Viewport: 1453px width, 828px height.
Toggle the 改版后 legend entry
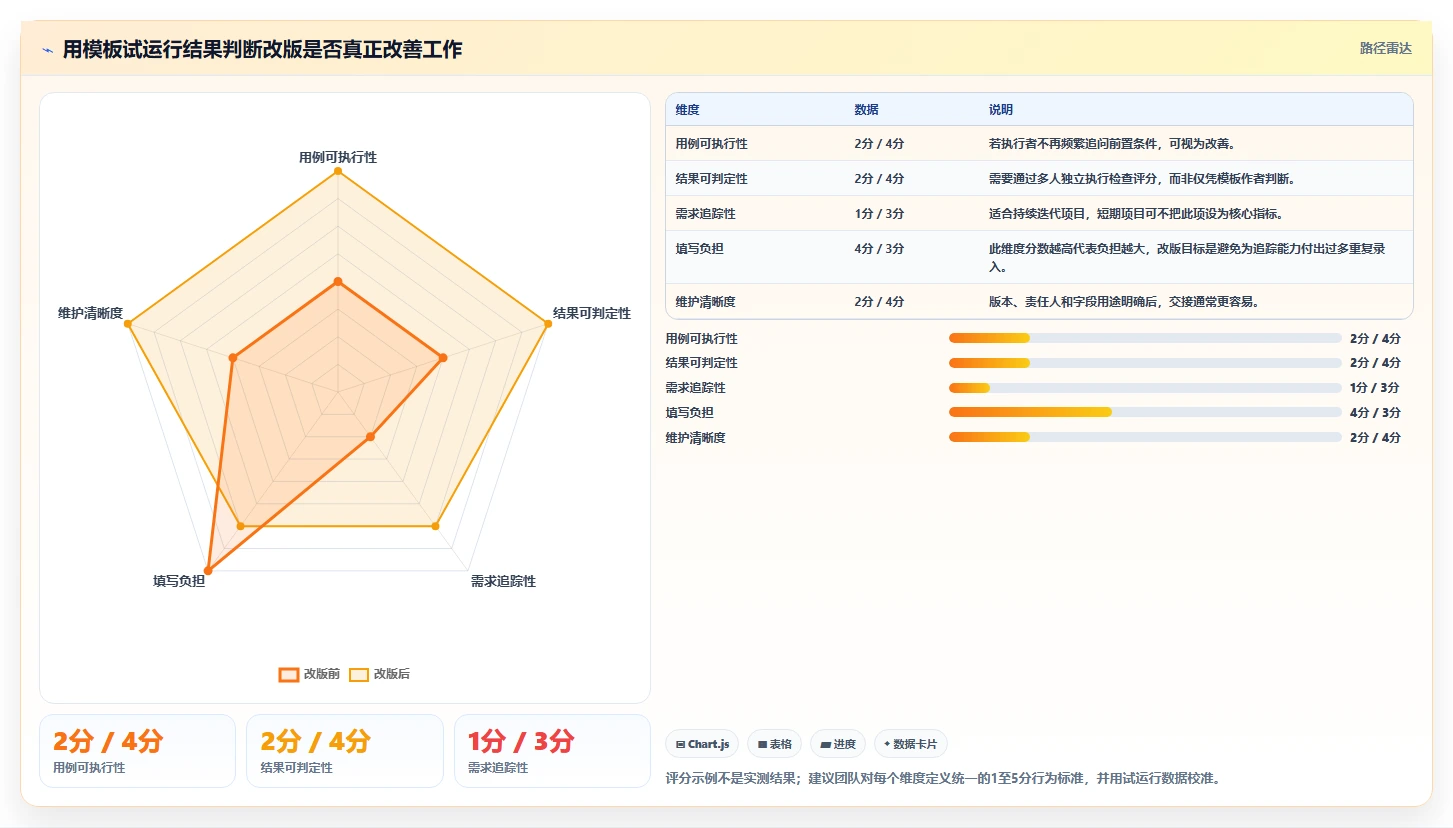[379, 674]
